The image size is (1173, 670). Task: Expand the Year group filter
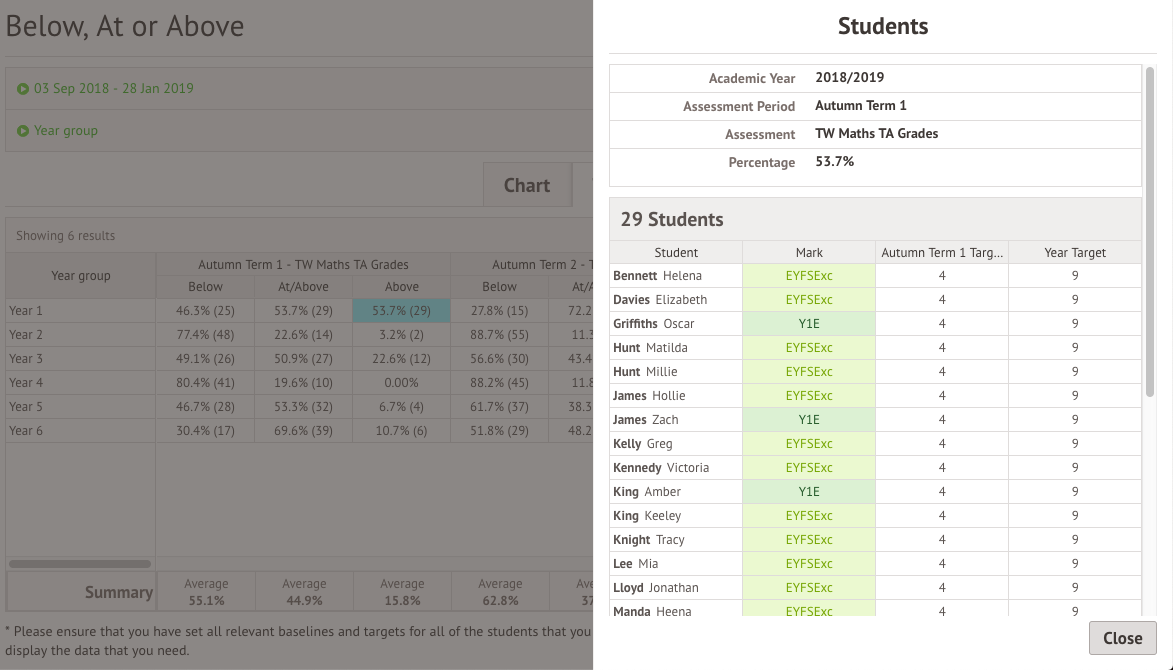65,130
